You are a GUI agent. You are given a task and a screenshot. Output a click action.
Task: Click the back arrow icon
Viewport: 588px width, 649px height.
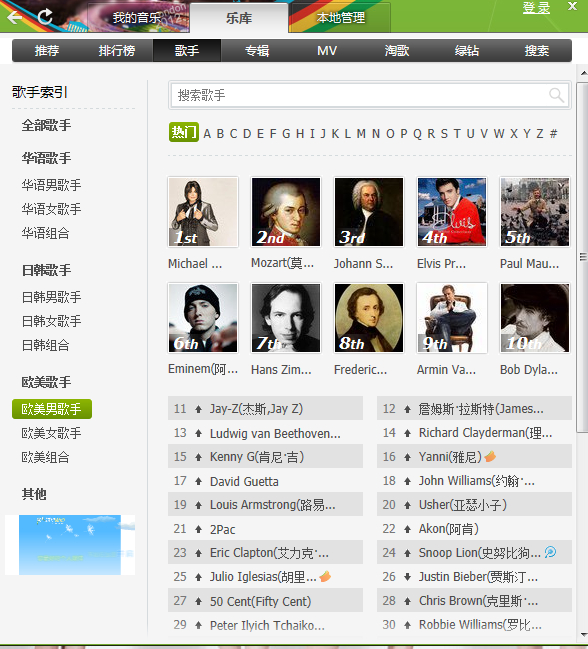click(x=14, y=17)
